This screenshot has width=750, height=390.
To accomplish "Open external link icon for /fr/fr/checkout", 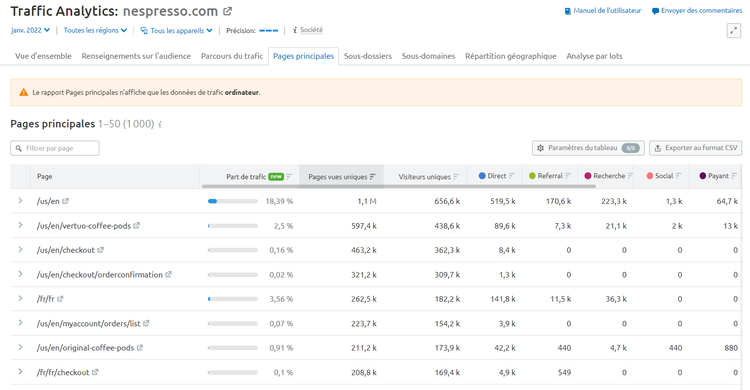I will point(95,372).
